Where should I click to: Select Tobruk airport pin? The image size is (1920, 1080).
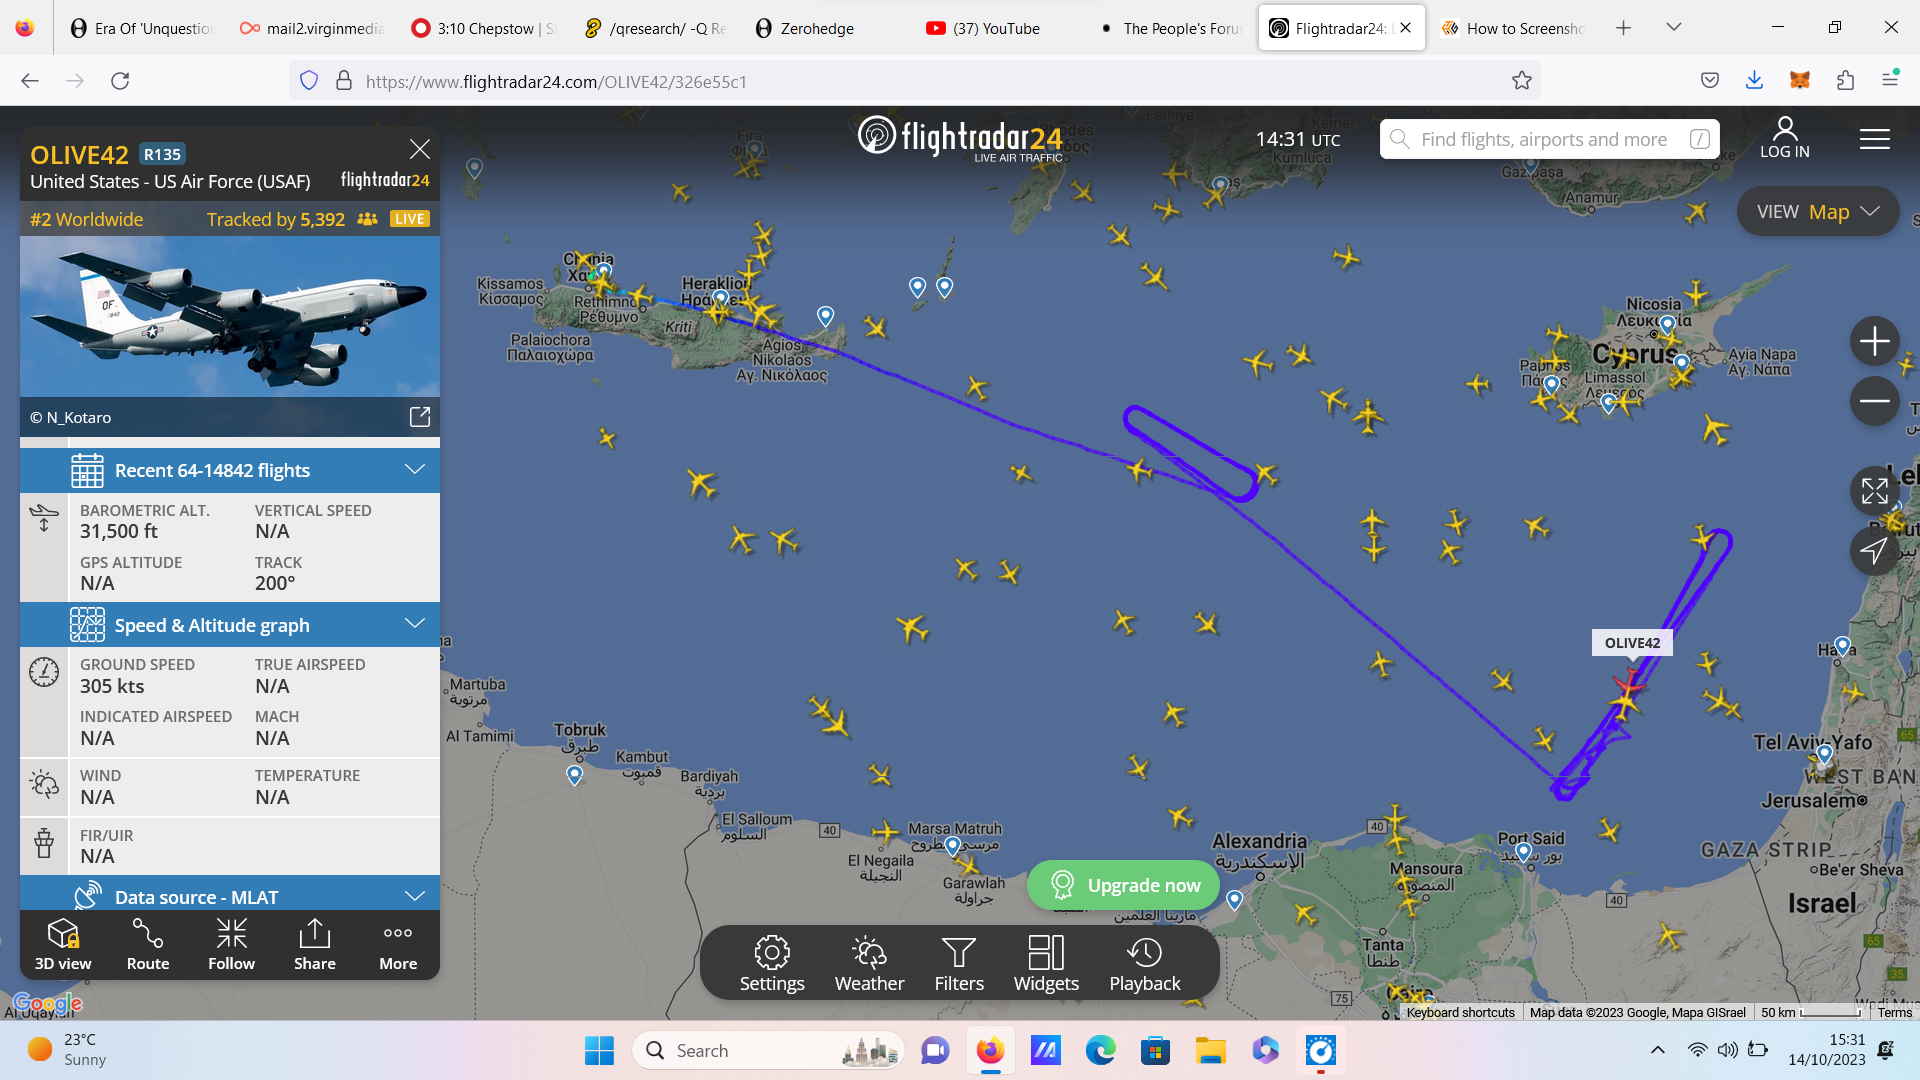coord(574,774)
